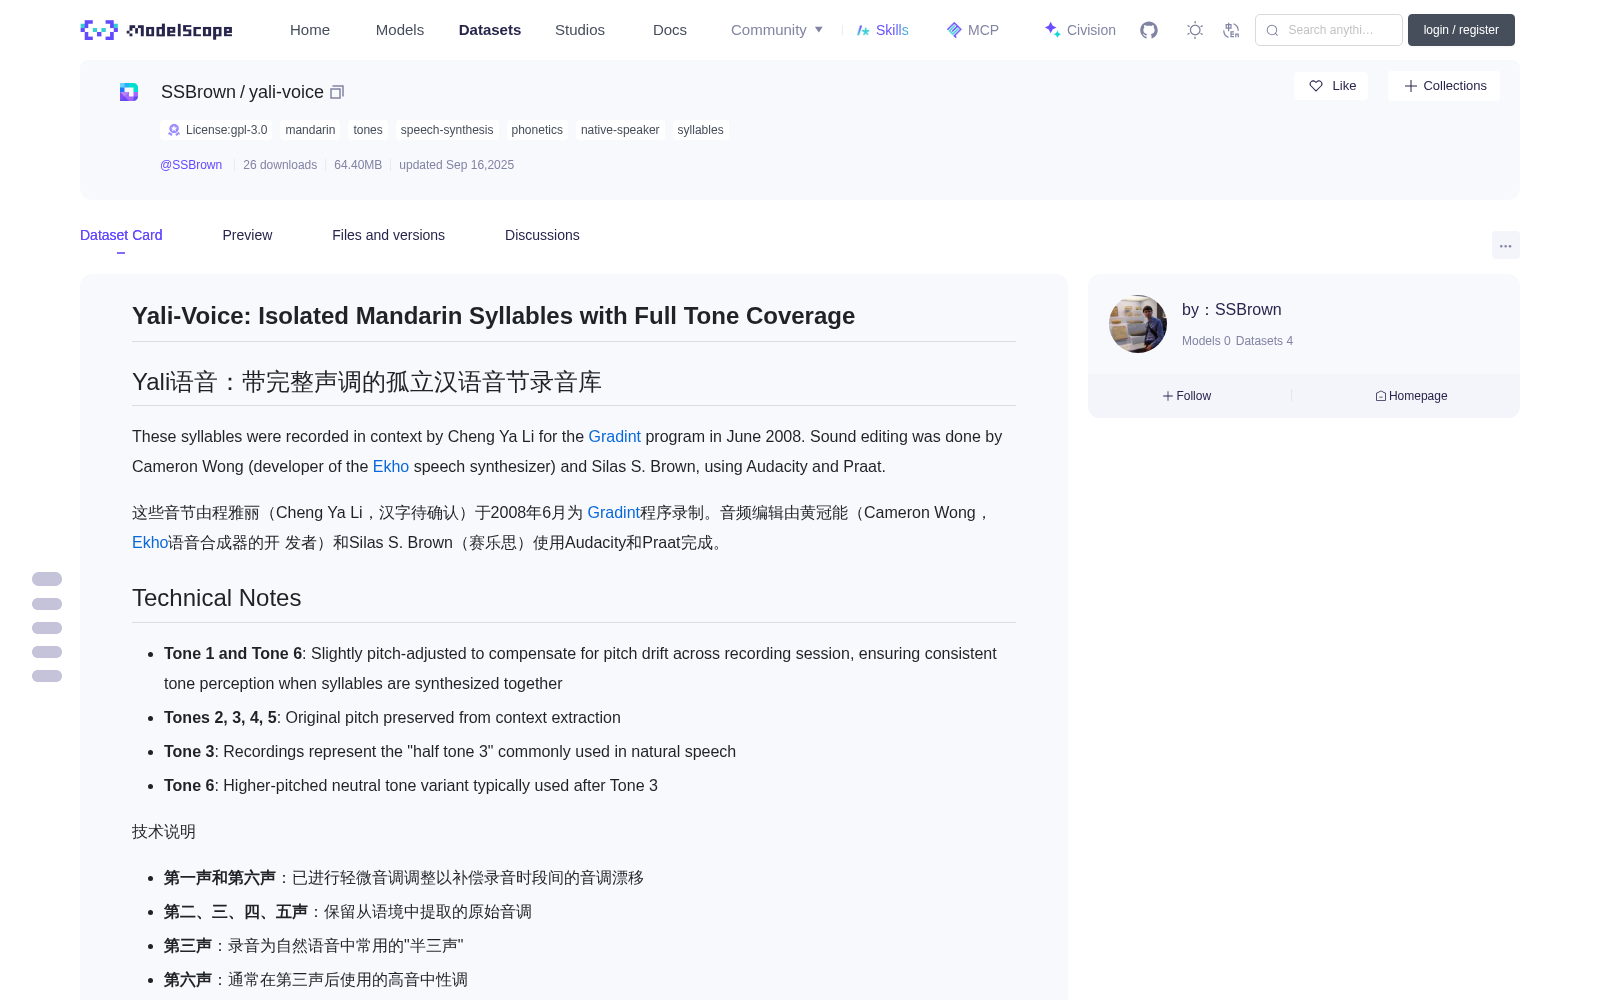1600x1000 pixels.
Task: Click last outline marker in left sidebar
Action: (47, 676)
